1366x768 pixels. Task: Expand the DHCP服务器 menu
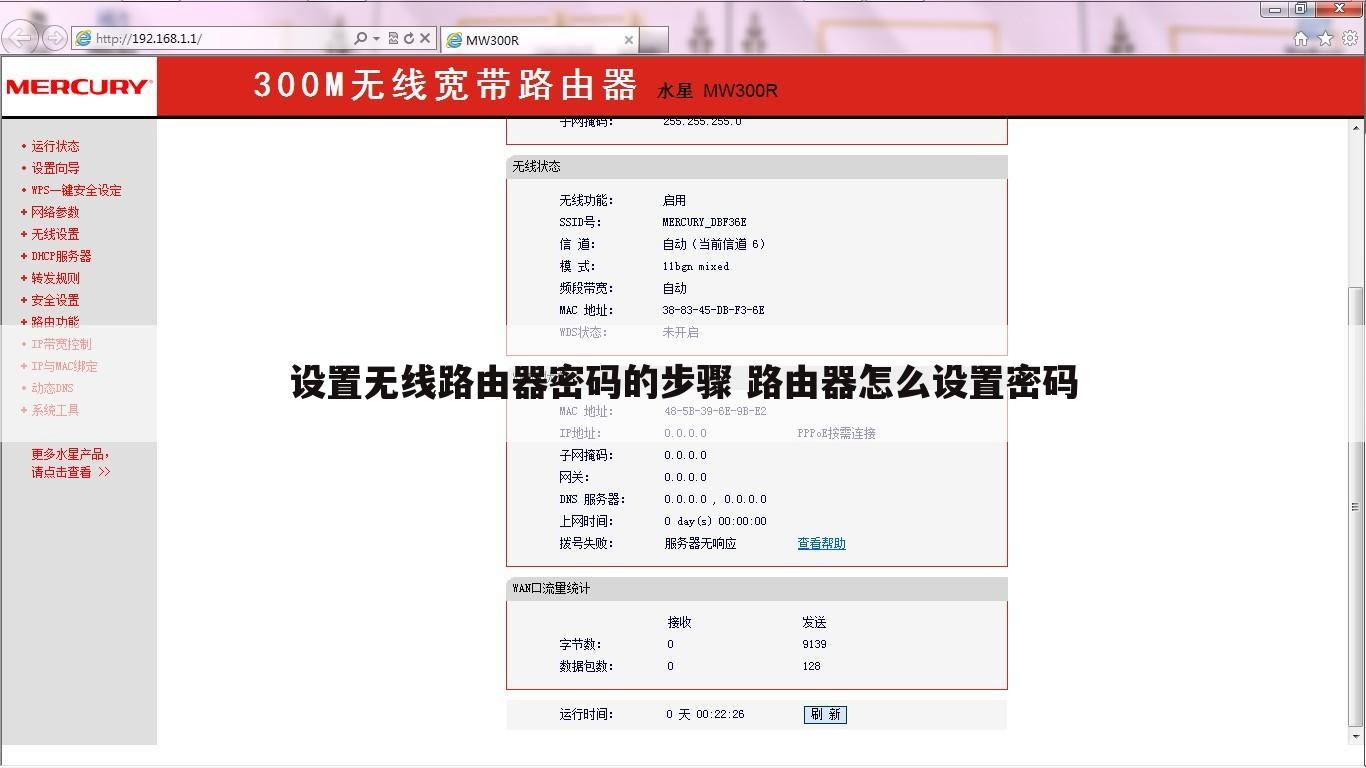[x=61, y=256]
